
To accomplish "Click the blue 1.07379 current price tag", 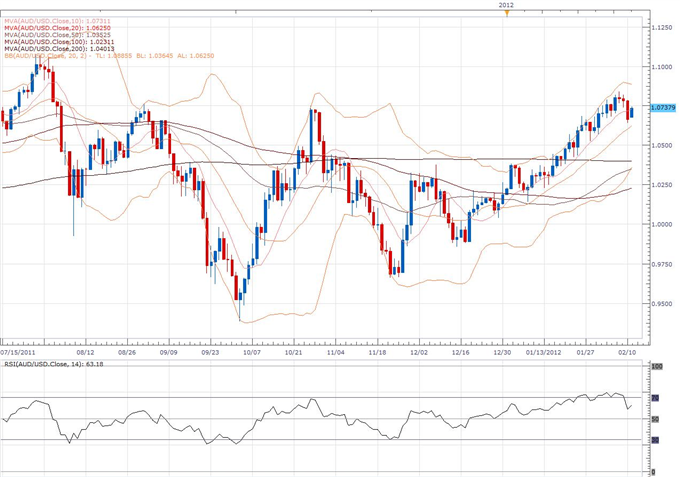I will coord(660,107).
